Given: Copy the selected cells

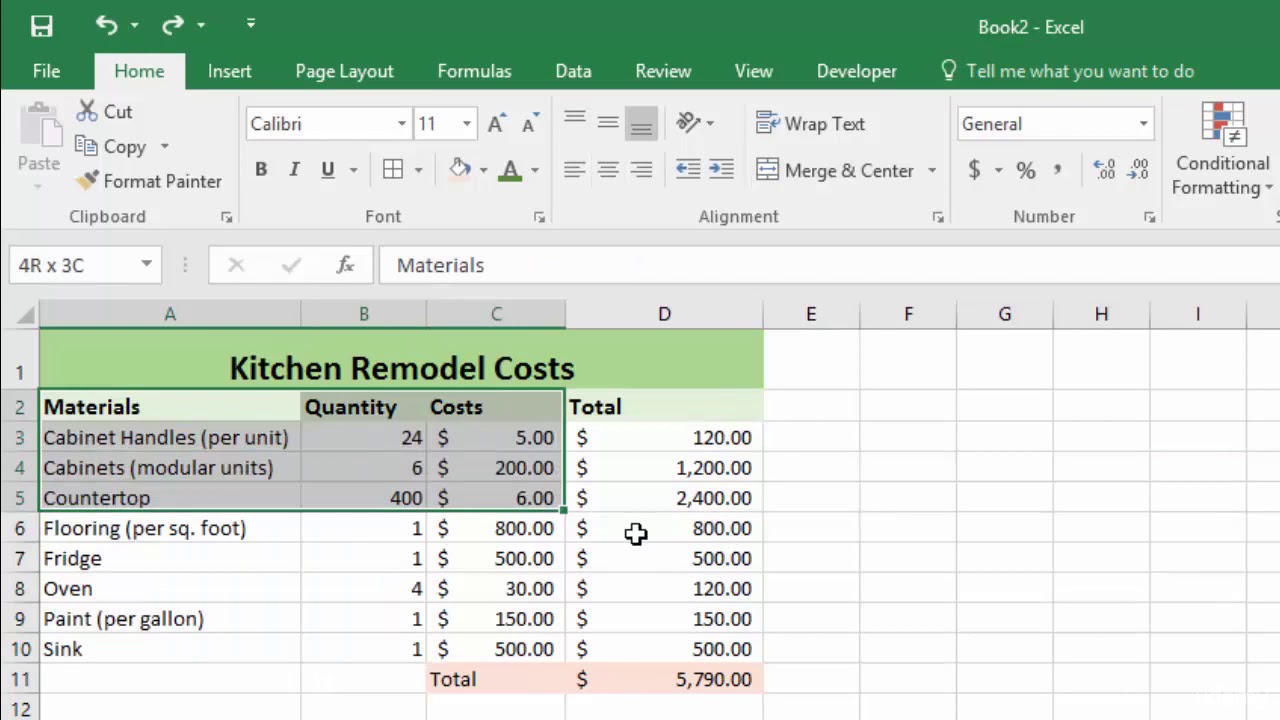Looking at the screenshot, I should pos(112,147).
